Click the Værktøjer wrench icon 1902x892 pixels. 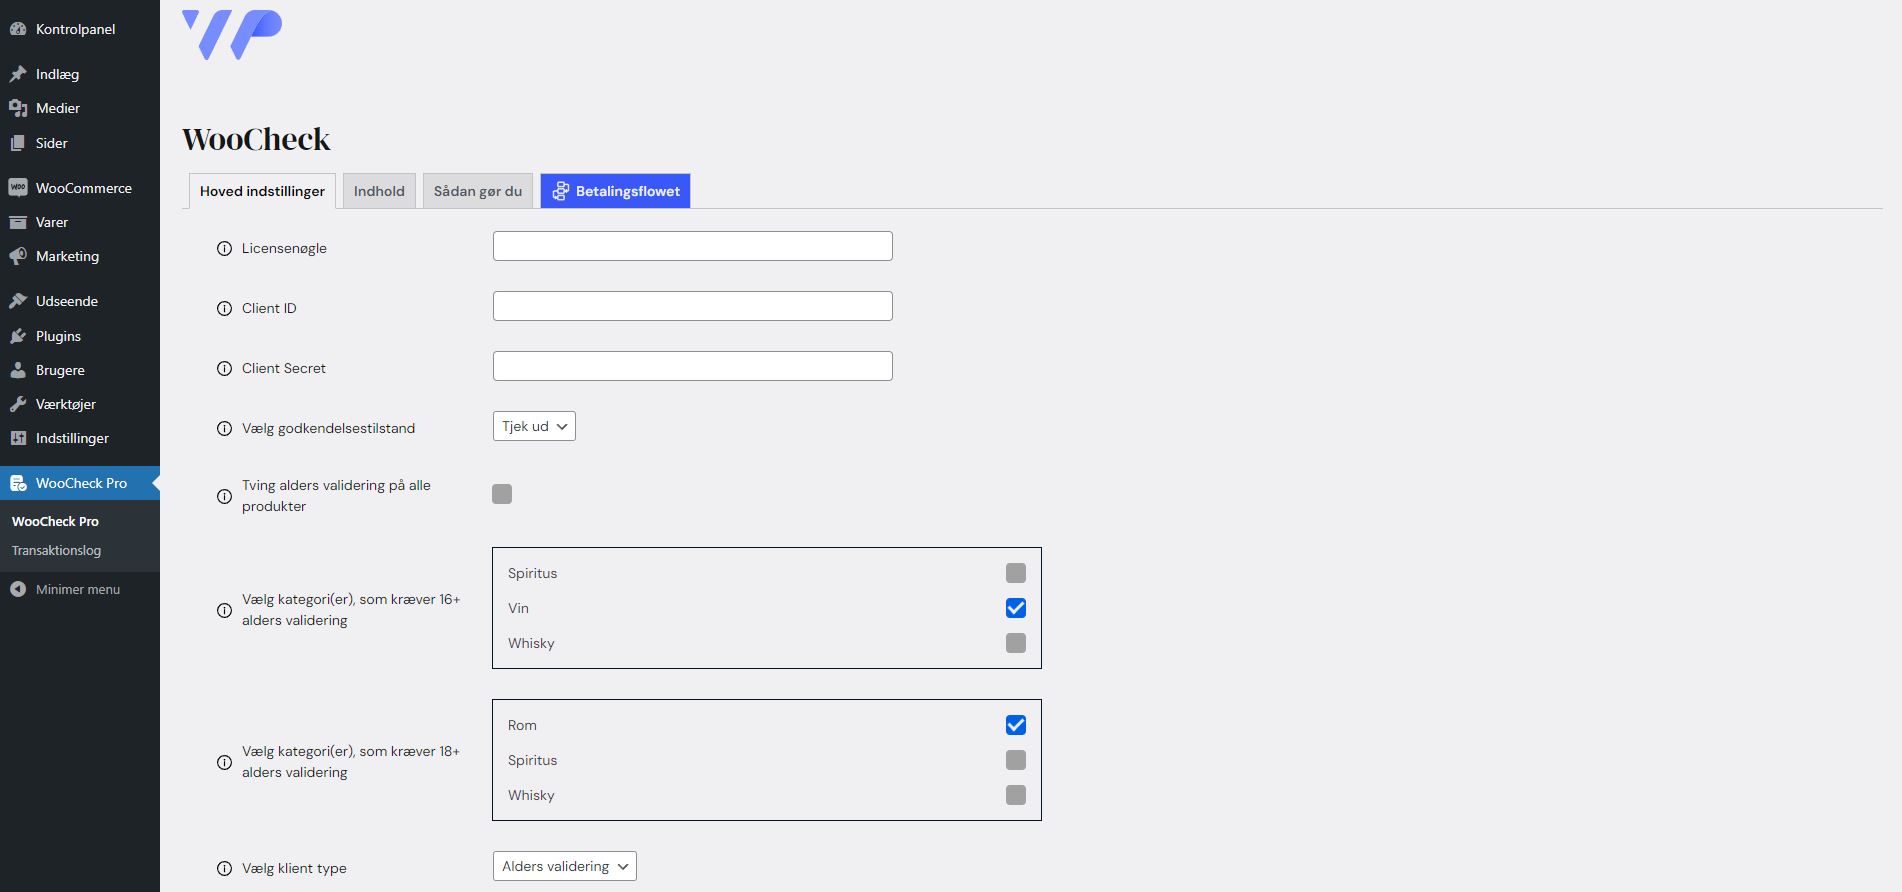coord(18,404)
